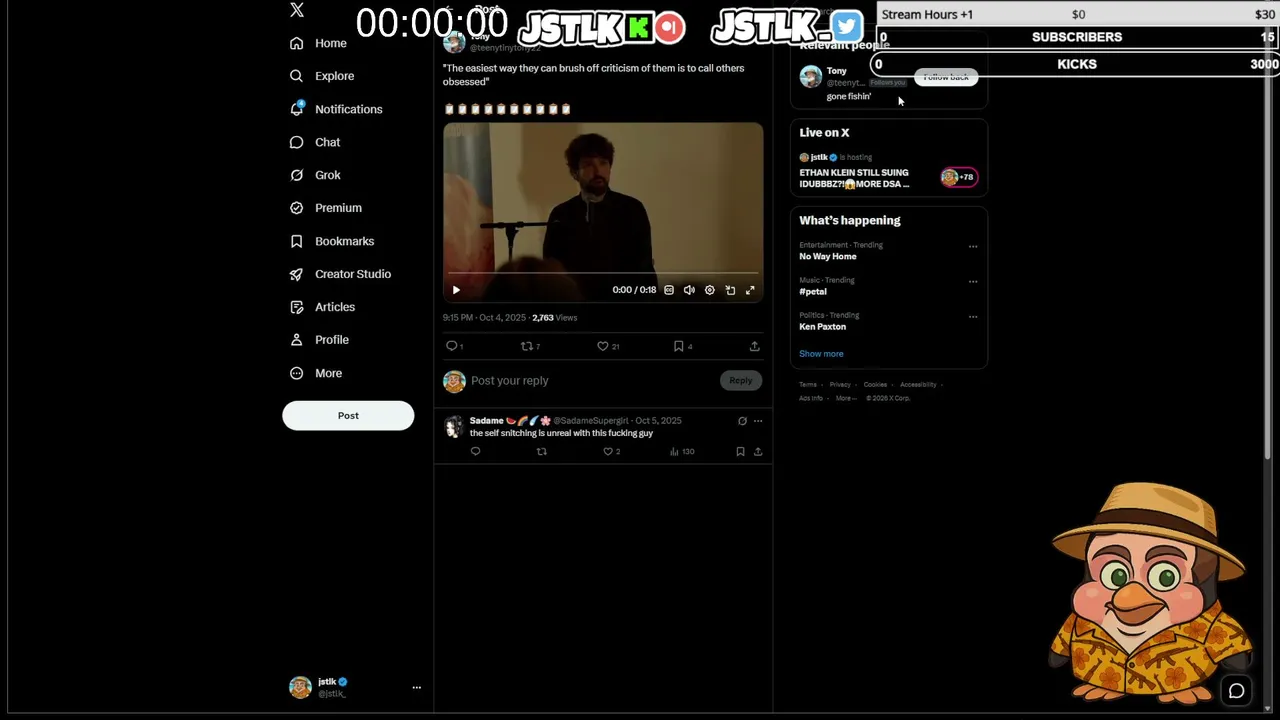Screen dimensions: 1280x720
Task: Open the Cookies footer link
Action: coord(875,385)
